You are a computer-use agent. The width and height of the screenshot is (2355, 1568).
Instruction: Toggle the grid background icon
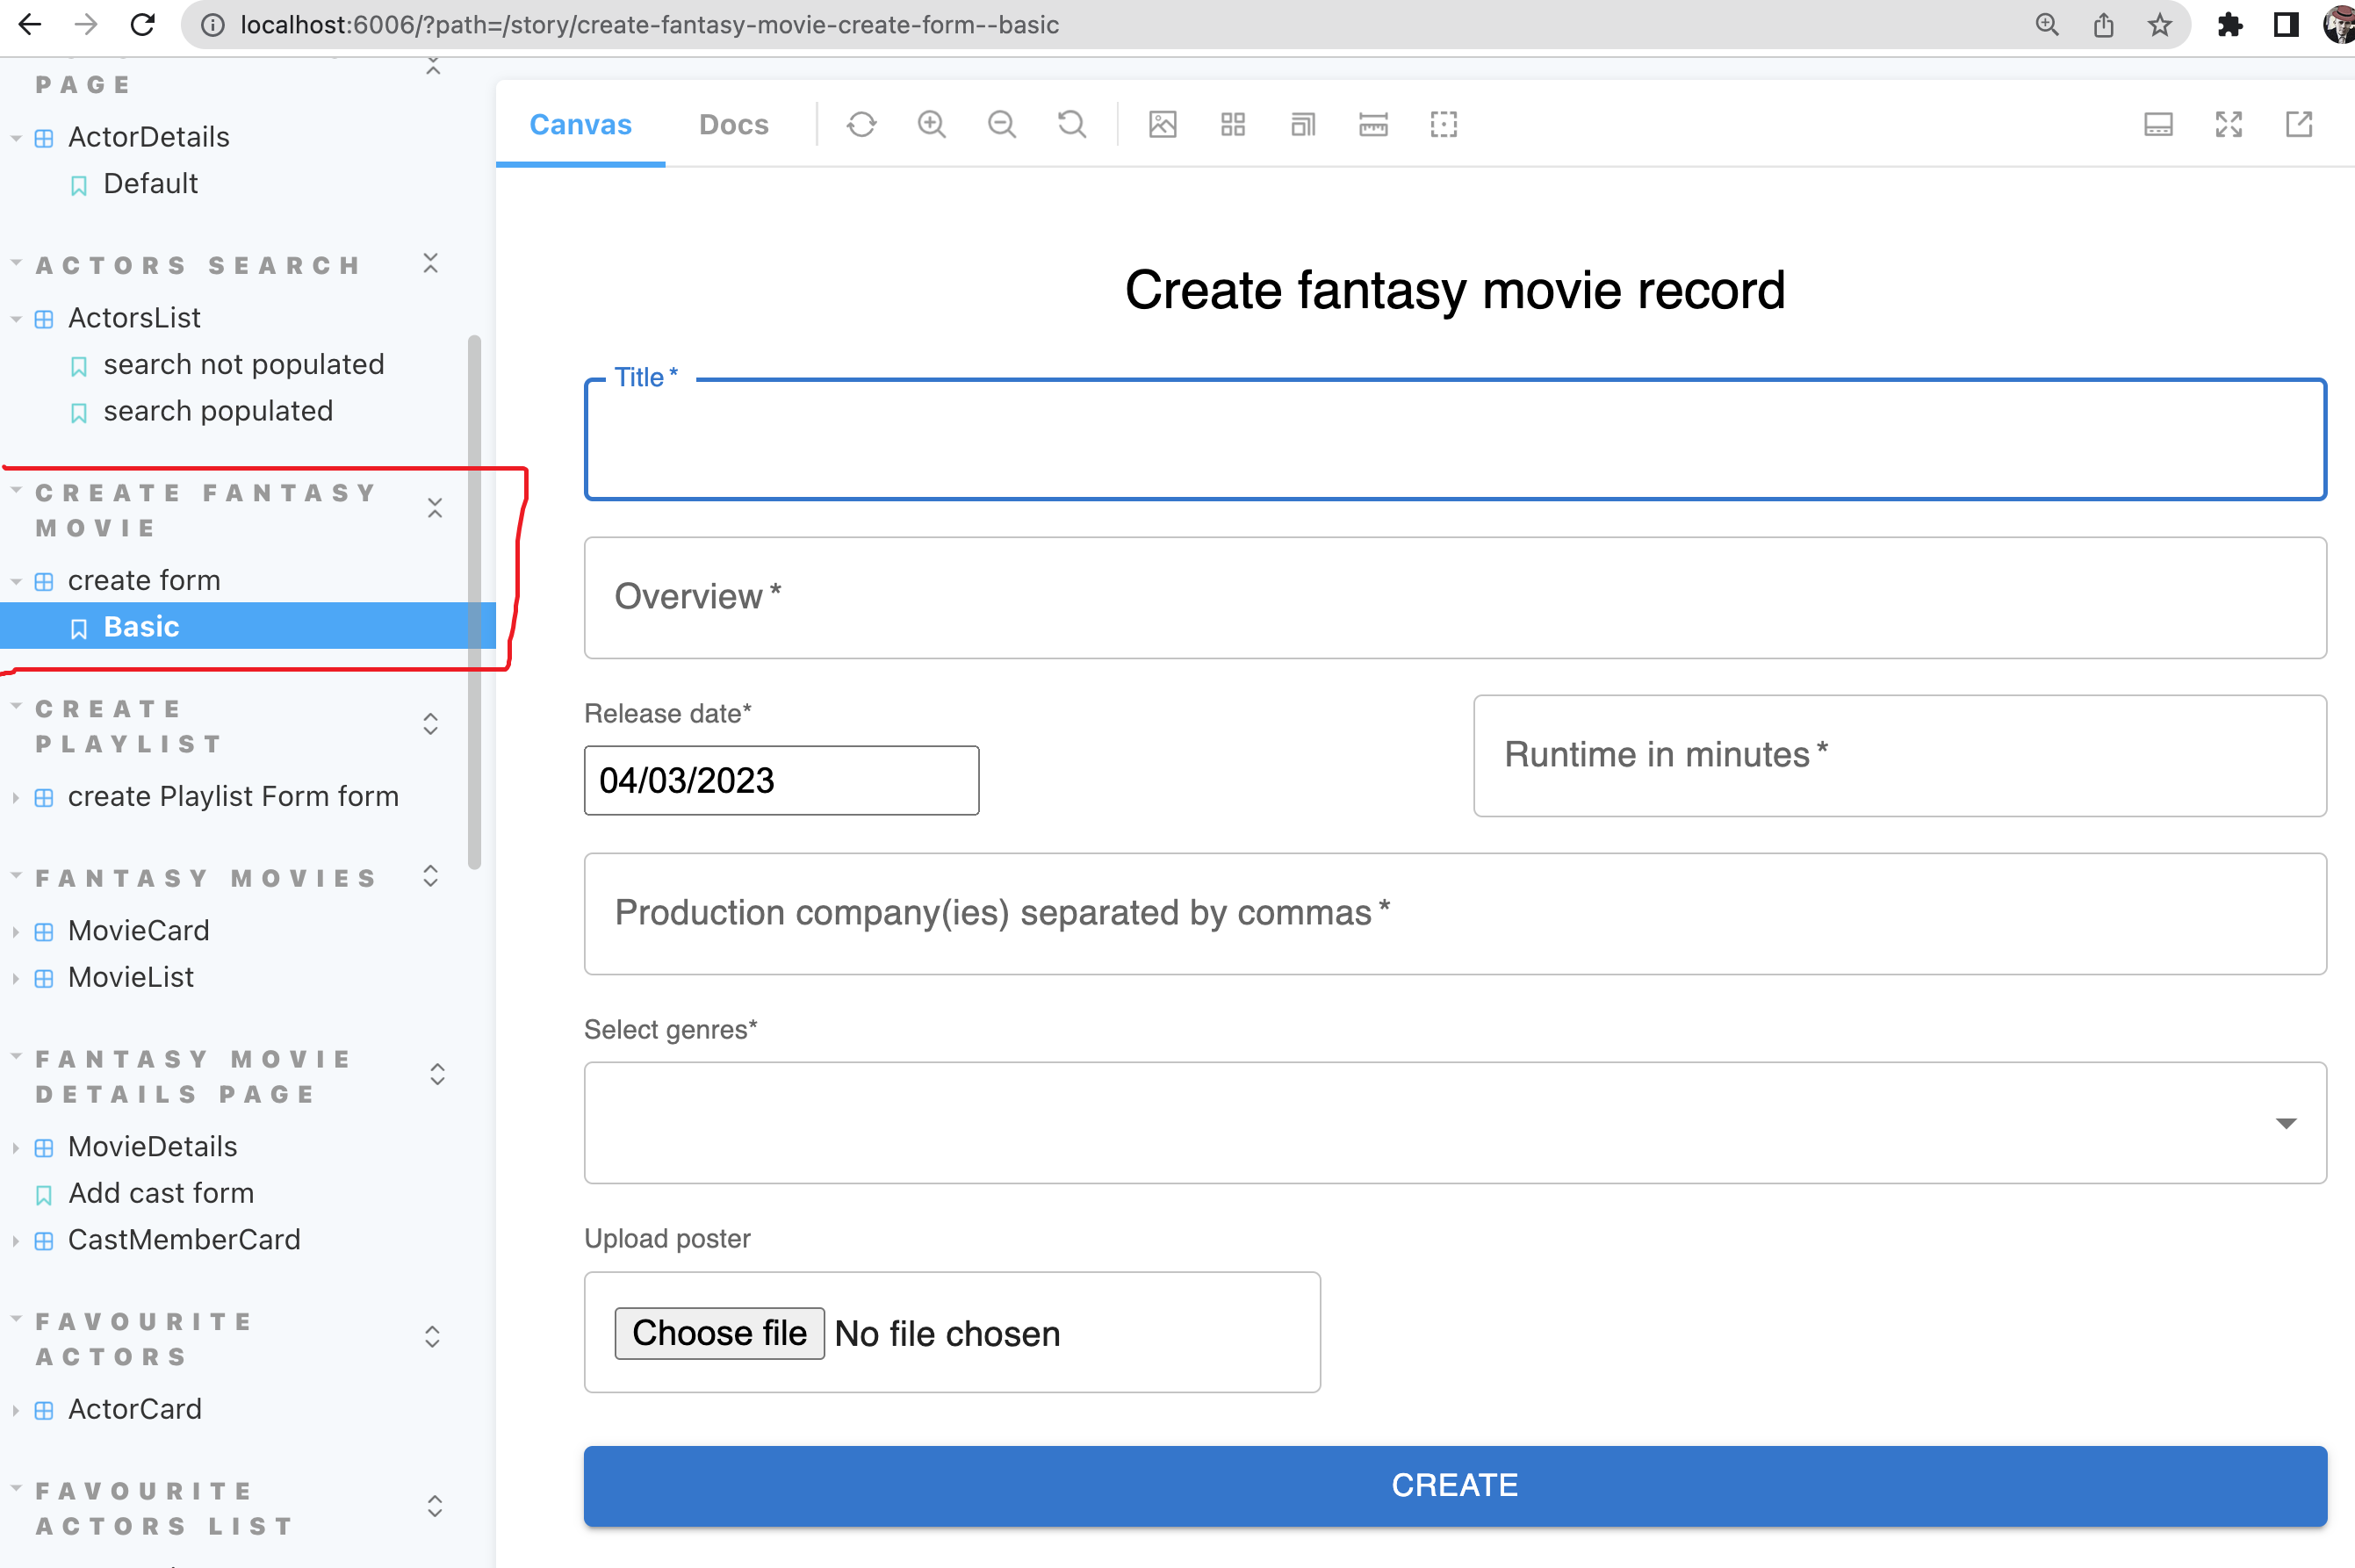pos(1232,125)
